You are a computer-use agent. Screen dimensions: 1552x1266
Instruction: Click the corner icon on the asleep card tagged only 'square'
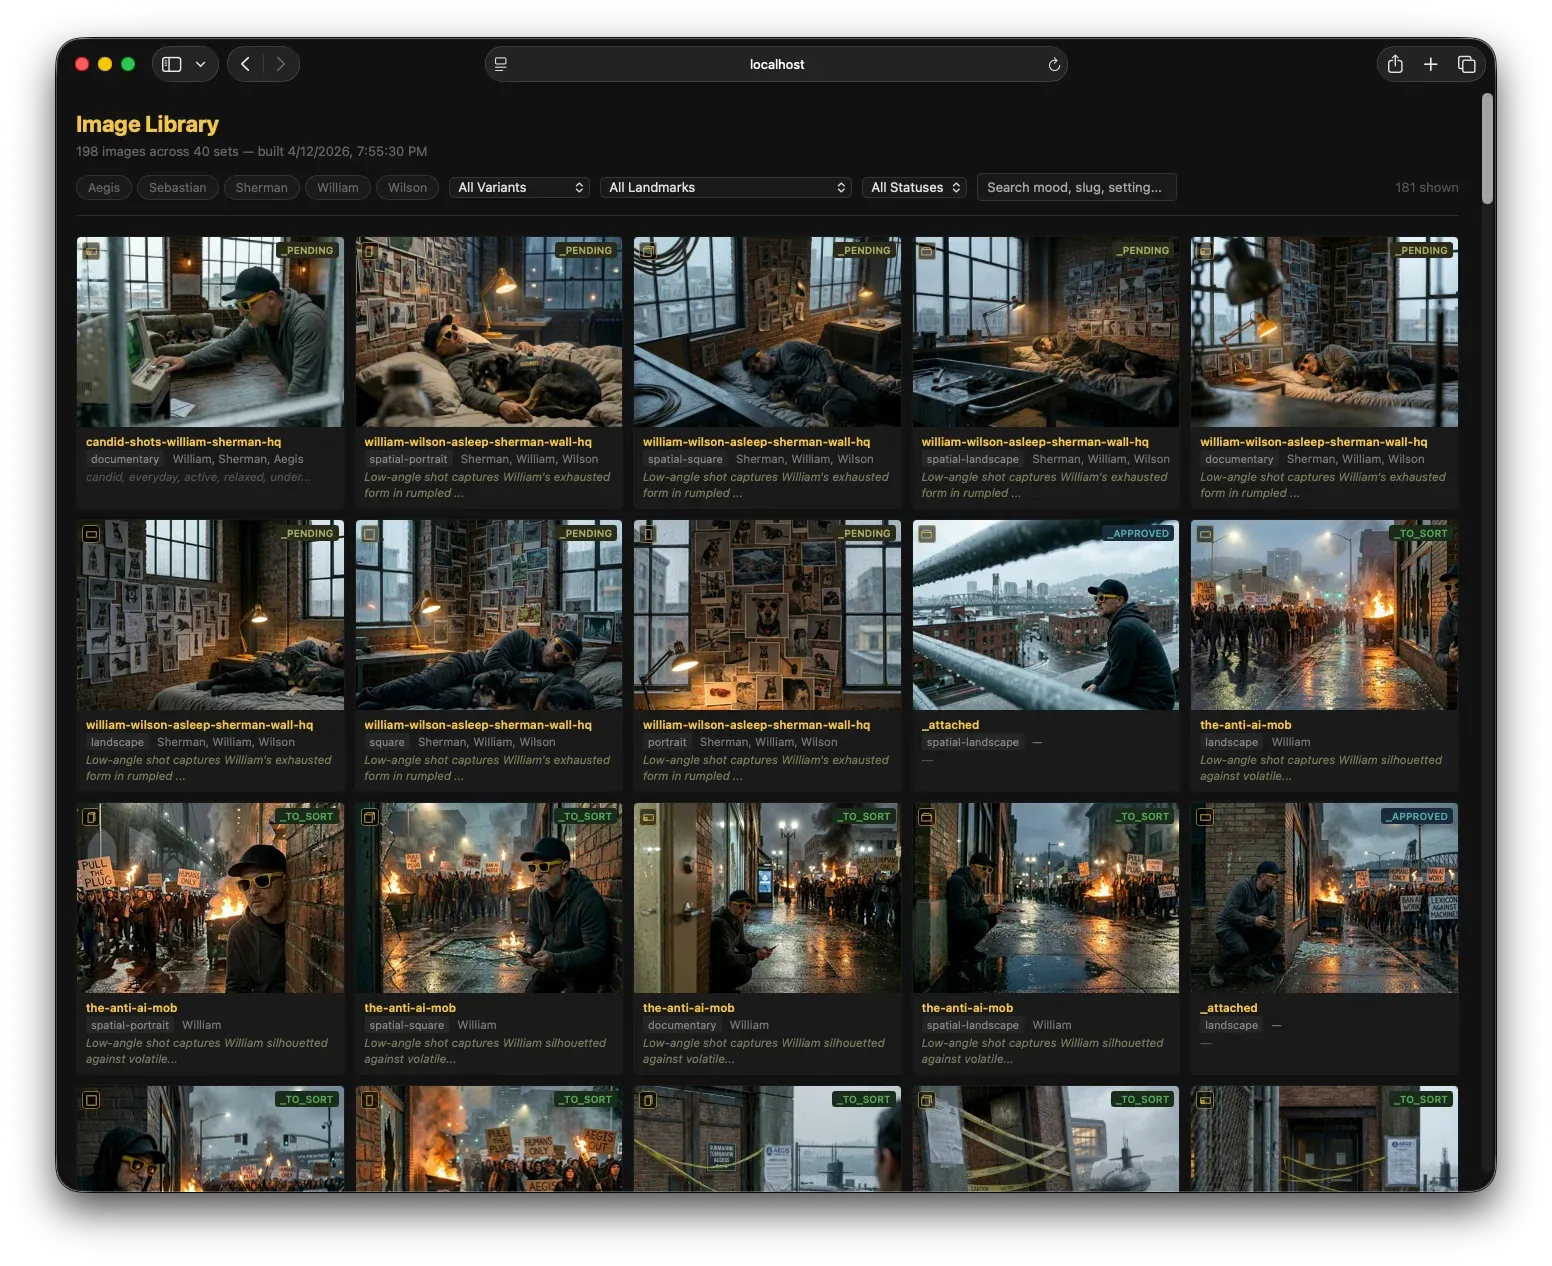[x=370, y=534]
